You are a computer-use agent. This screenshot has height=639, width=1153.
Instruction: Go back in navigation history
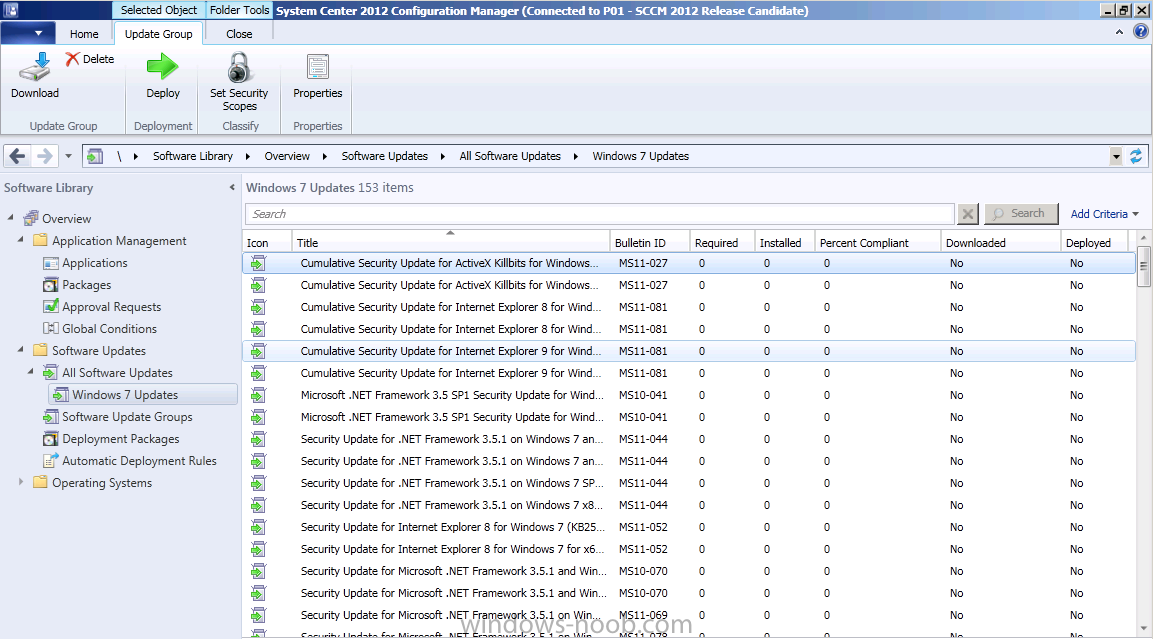pyautogui.click(x=18, y=156)
